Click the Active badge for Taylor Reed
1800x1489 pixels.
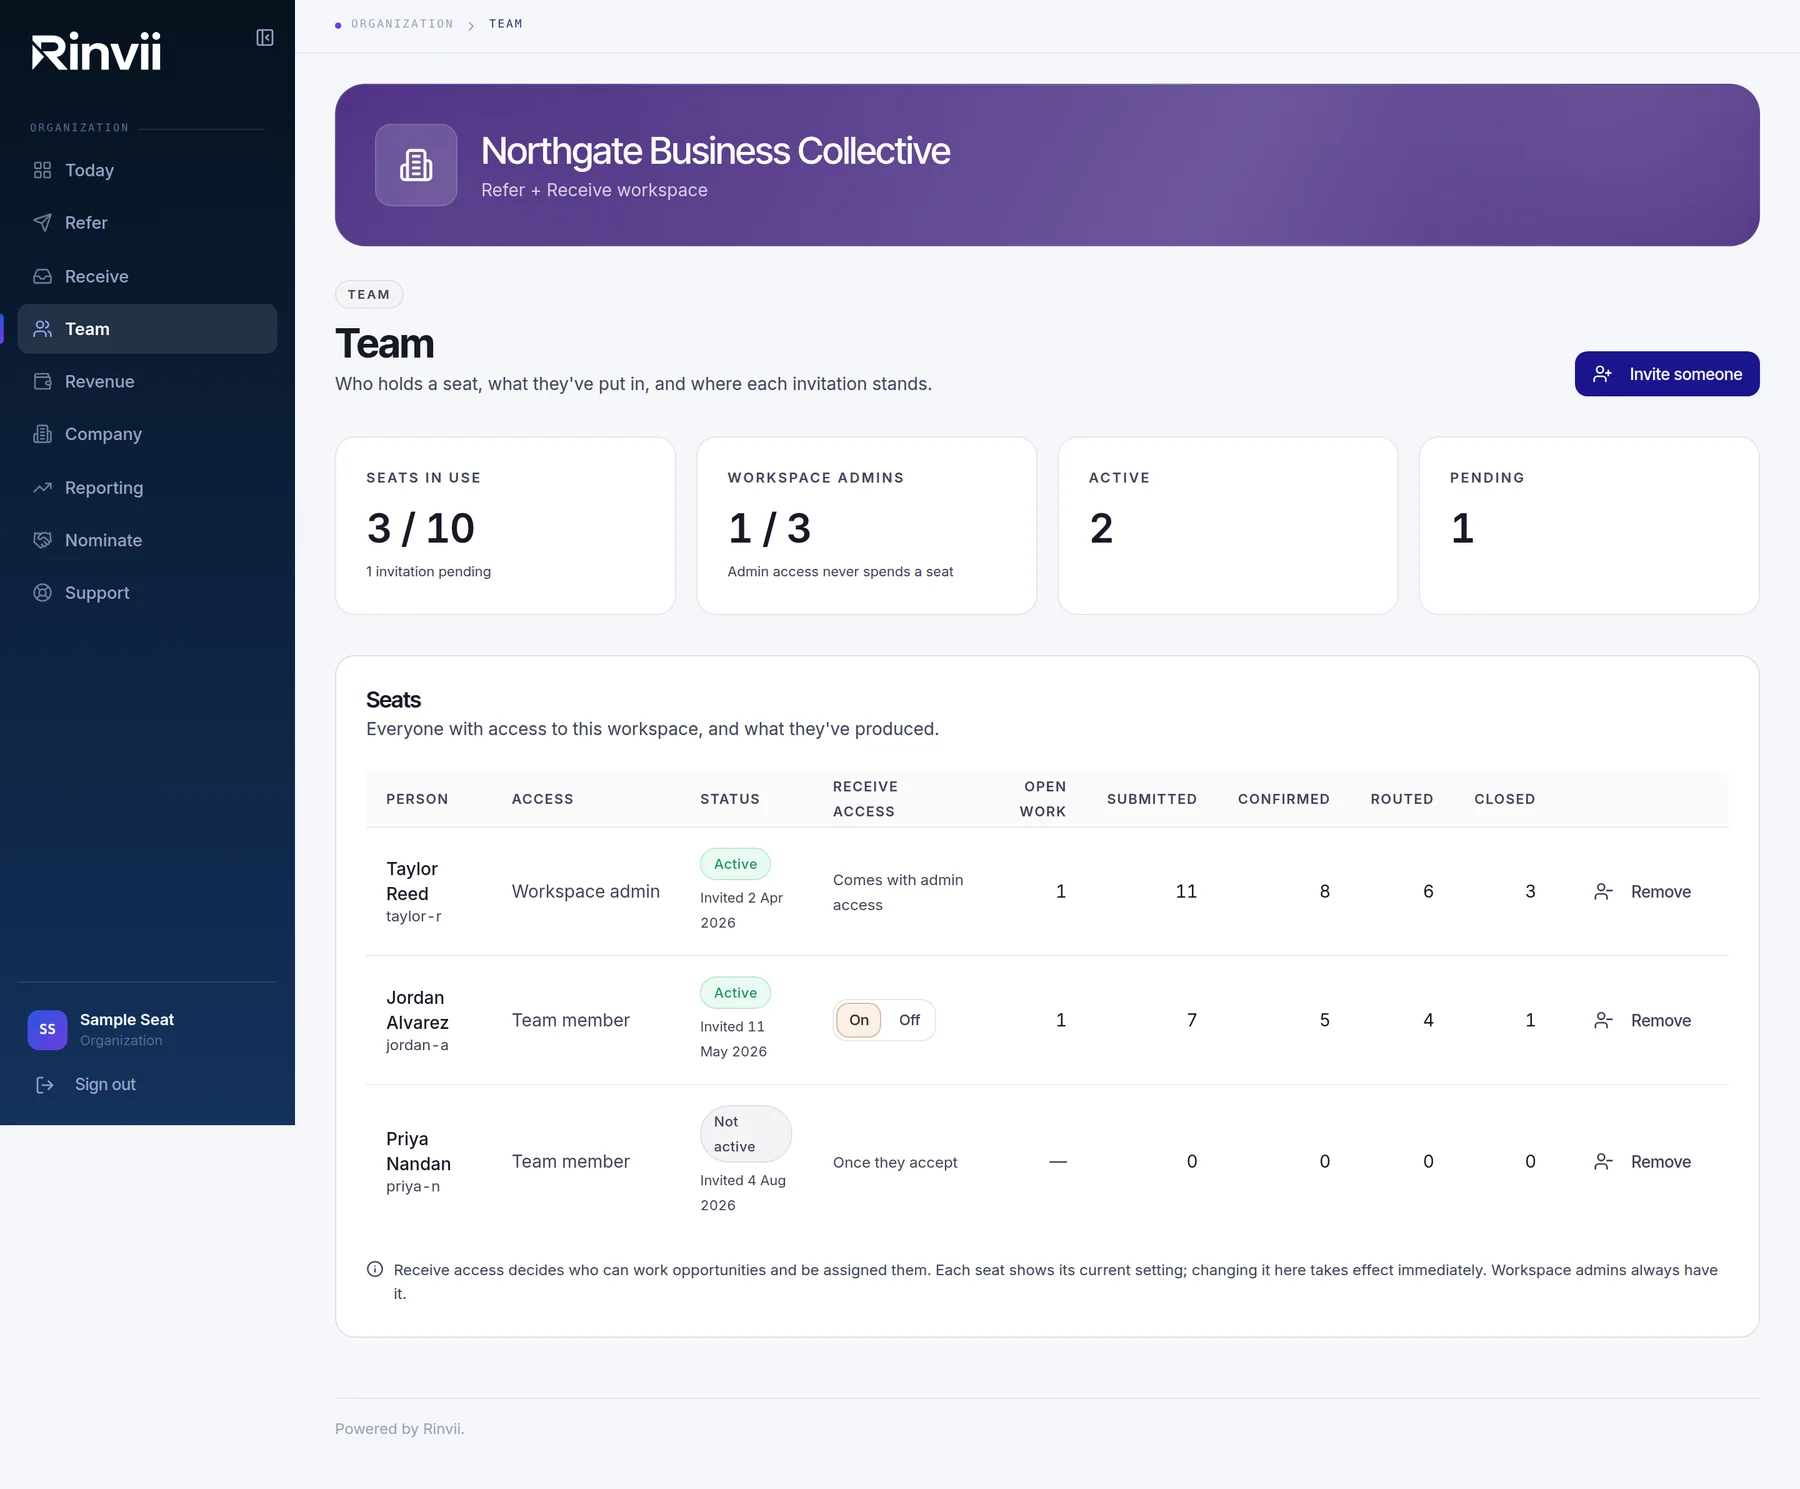click(x=735, y=864)
